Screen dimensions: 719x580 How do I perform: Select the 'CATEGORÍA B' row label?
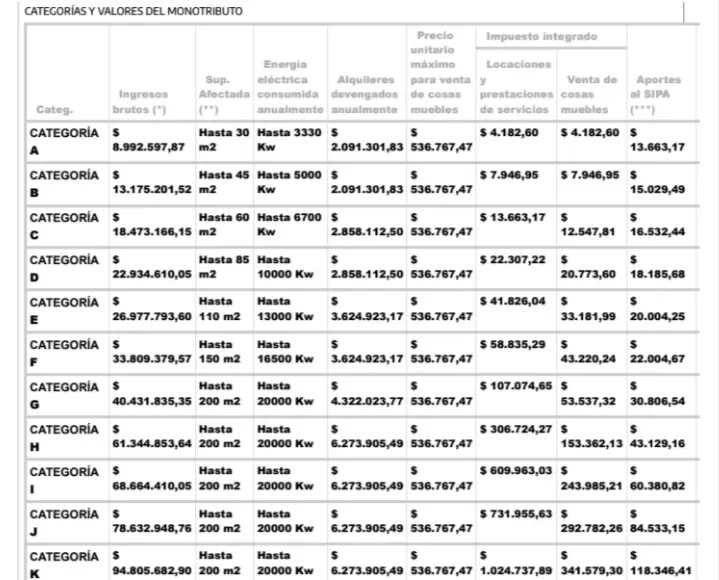tap(64, 183)
